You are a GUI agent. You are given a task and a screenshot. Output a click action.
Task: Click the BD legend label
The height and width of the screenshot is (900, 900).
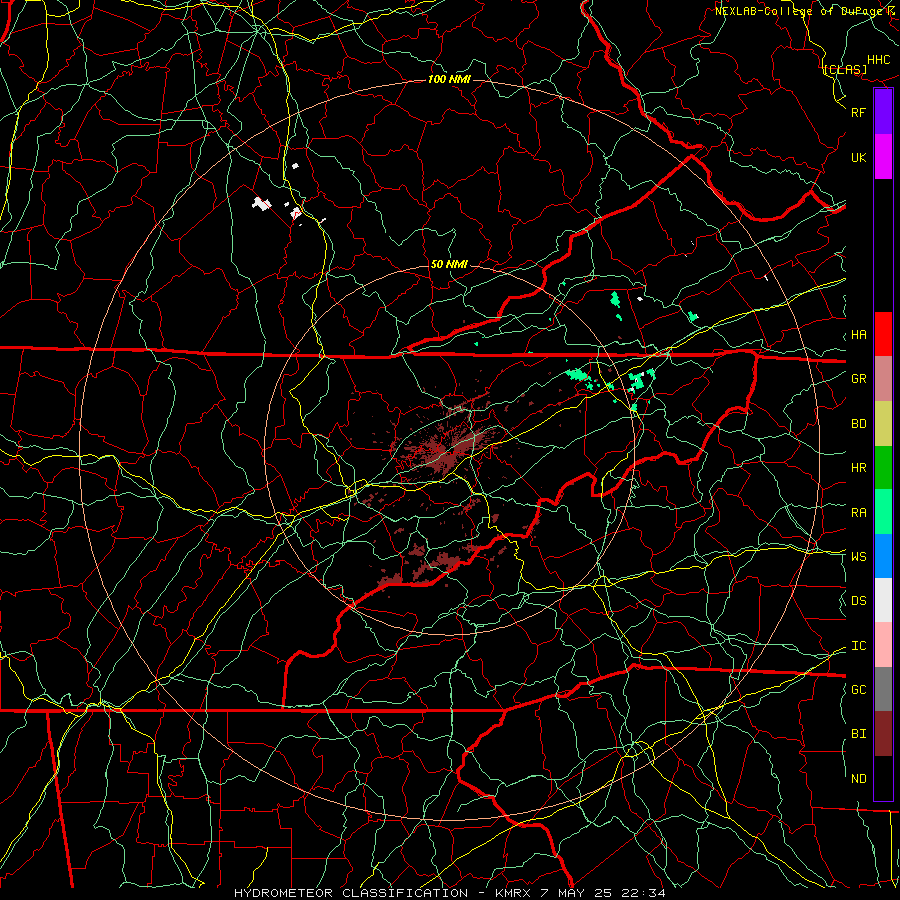859,424
